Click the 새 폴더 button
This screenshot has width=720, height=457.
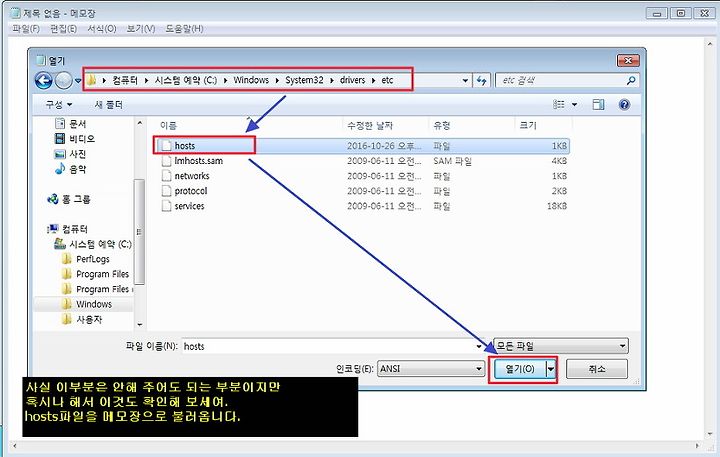pos(108,105)
